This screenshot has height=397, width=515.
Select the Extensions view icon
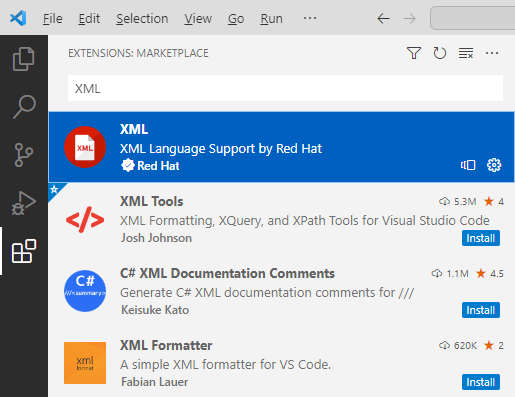[x=24, y=251]
